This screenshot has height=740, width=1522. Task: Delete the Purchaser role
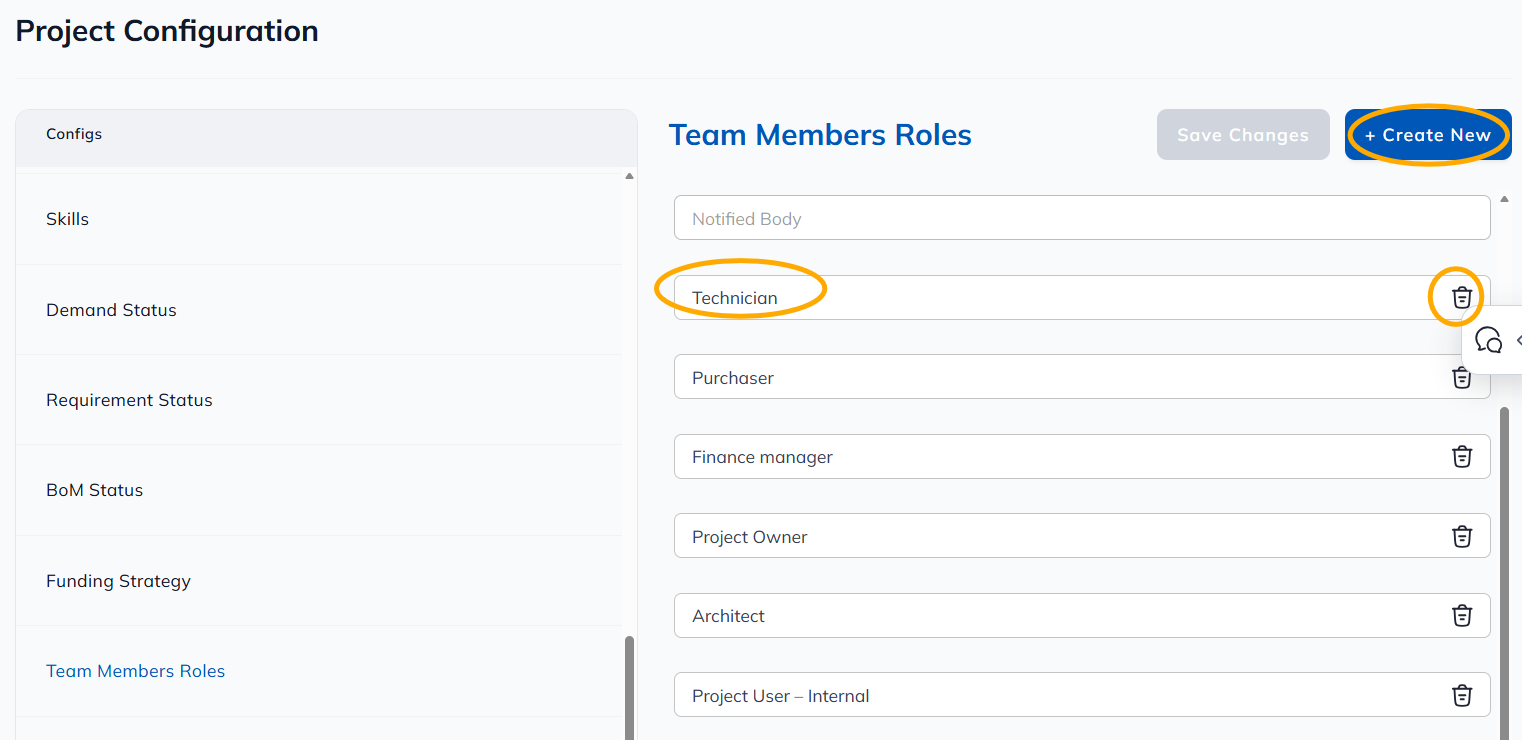1462,377
